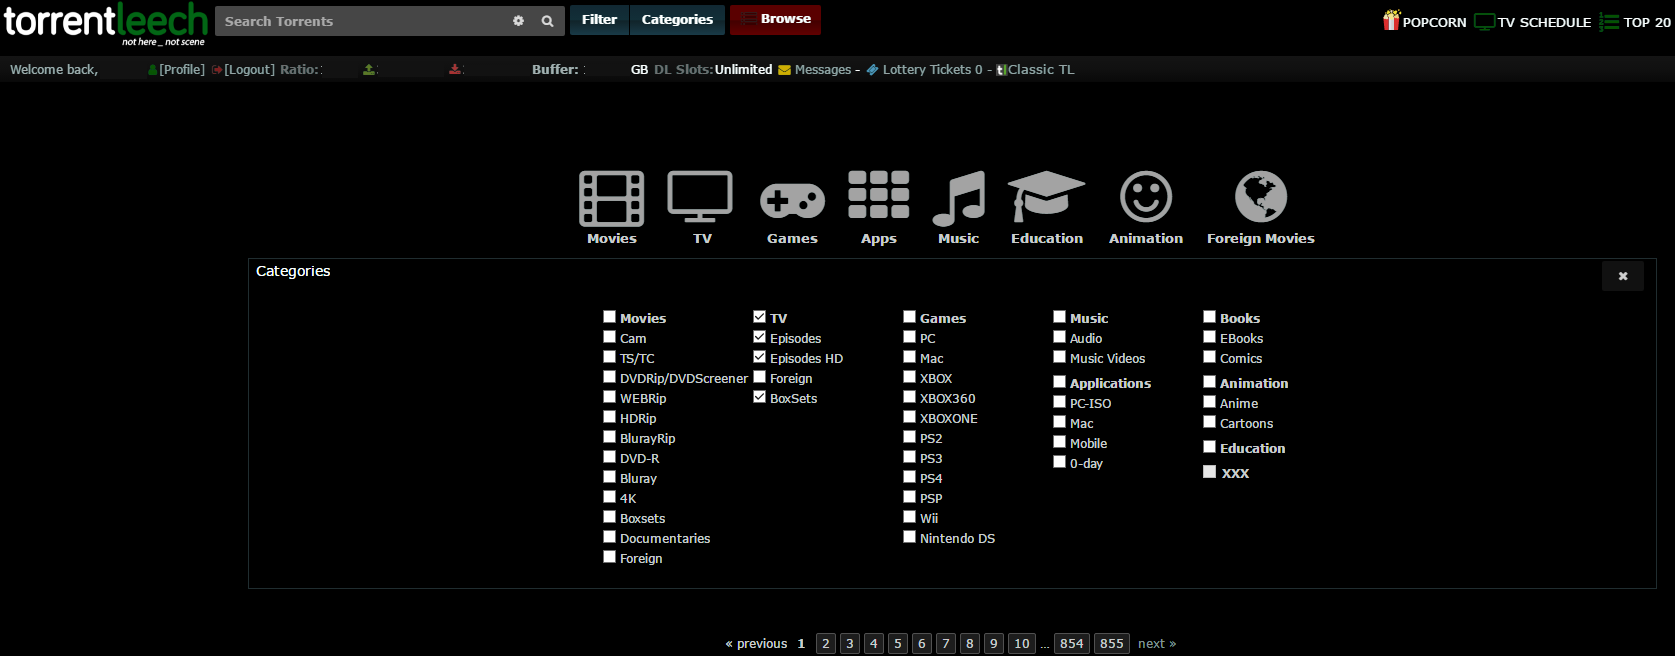Uncheck the Episodes HD checkbox
Screen dimensions: 1675x656
759,357
